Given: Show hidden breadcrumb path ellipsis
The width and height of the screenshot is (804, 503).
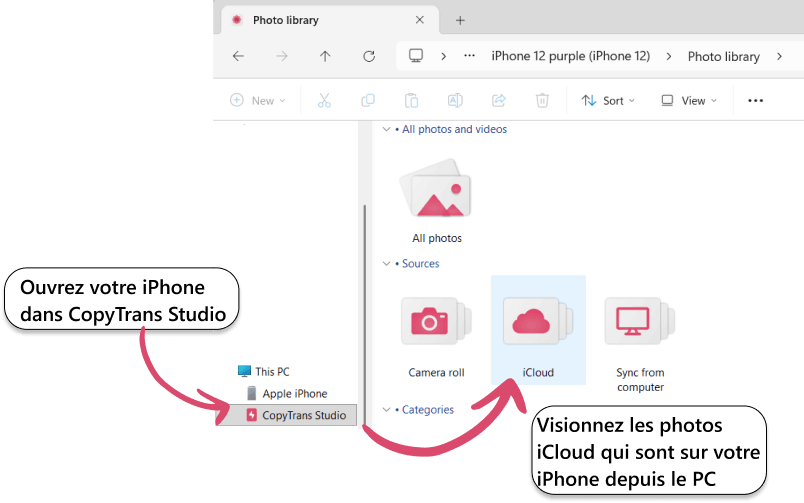Looking at the screenshot, I should 469,56.
